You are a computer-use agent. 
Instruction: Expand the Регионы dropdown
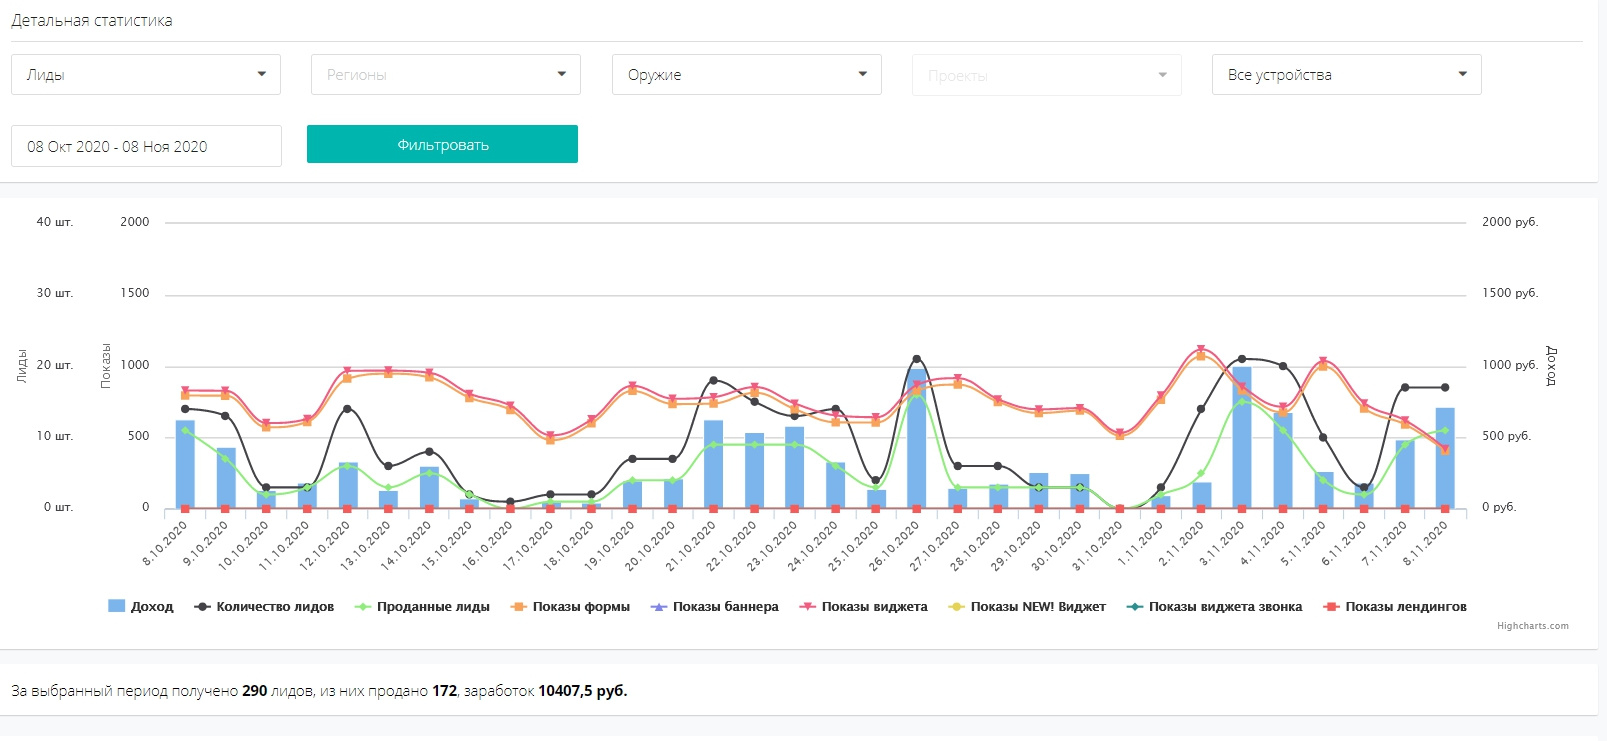[446, 75]
